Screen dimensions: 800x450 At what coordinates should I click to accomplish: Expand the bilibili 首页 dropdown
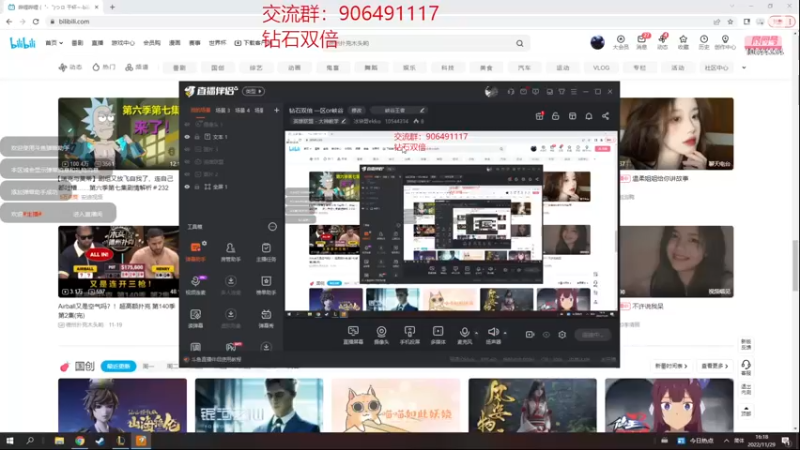(x=54, y=43)
